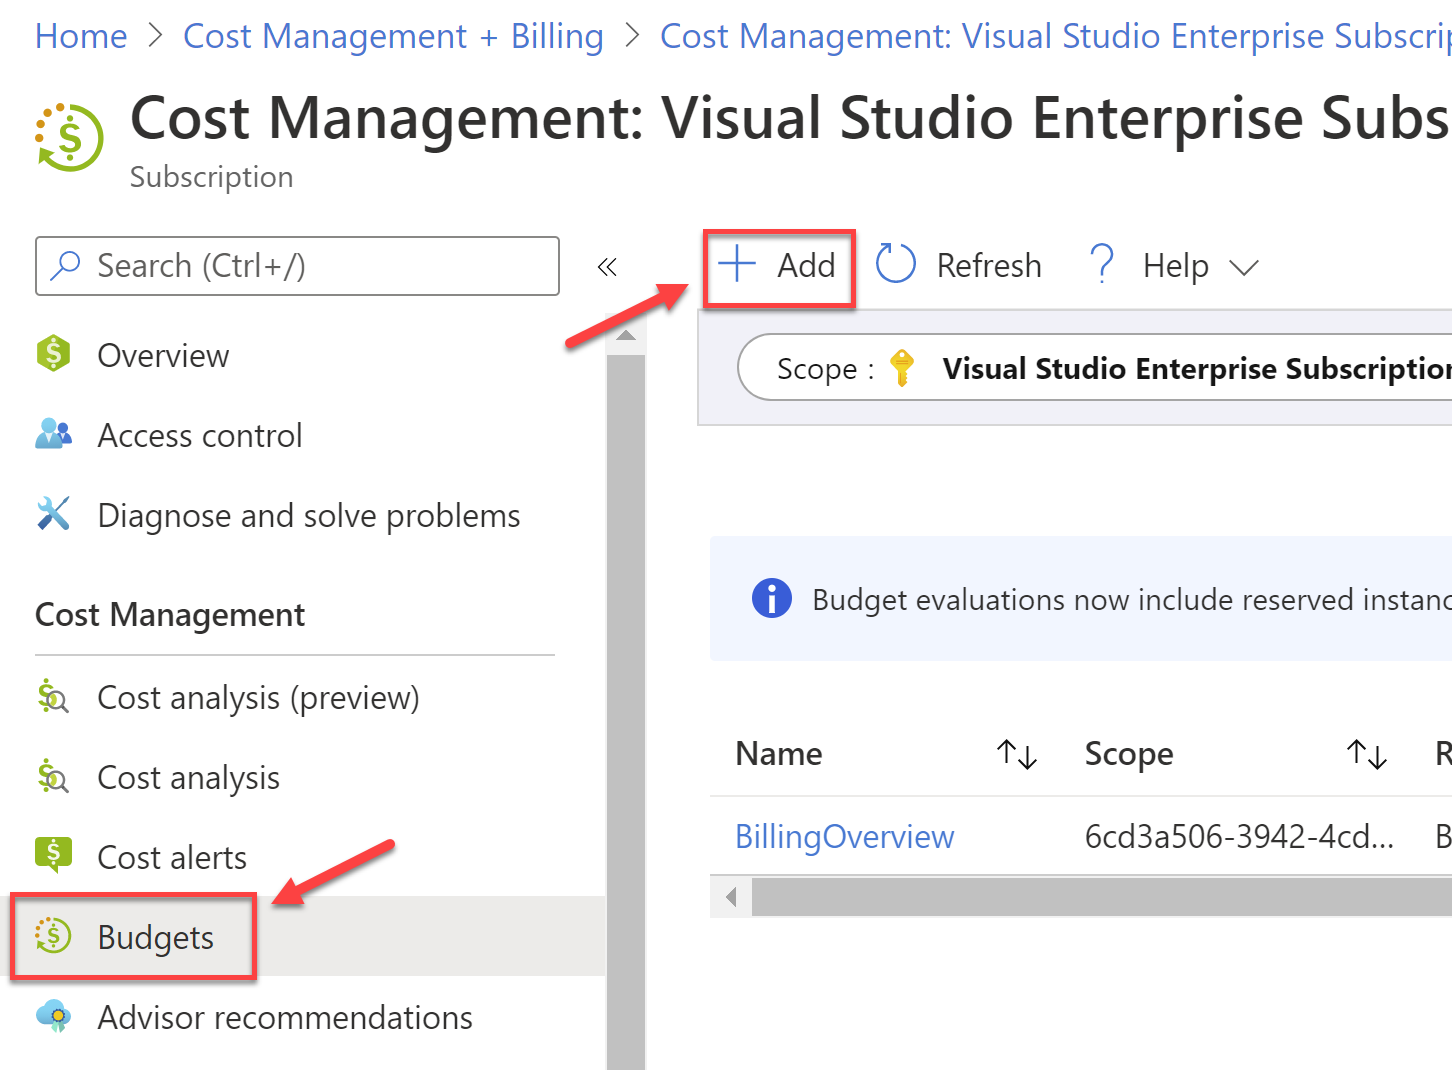Click table horizontal scroll left arrow

pyautogui.click(x=731, y=896)
